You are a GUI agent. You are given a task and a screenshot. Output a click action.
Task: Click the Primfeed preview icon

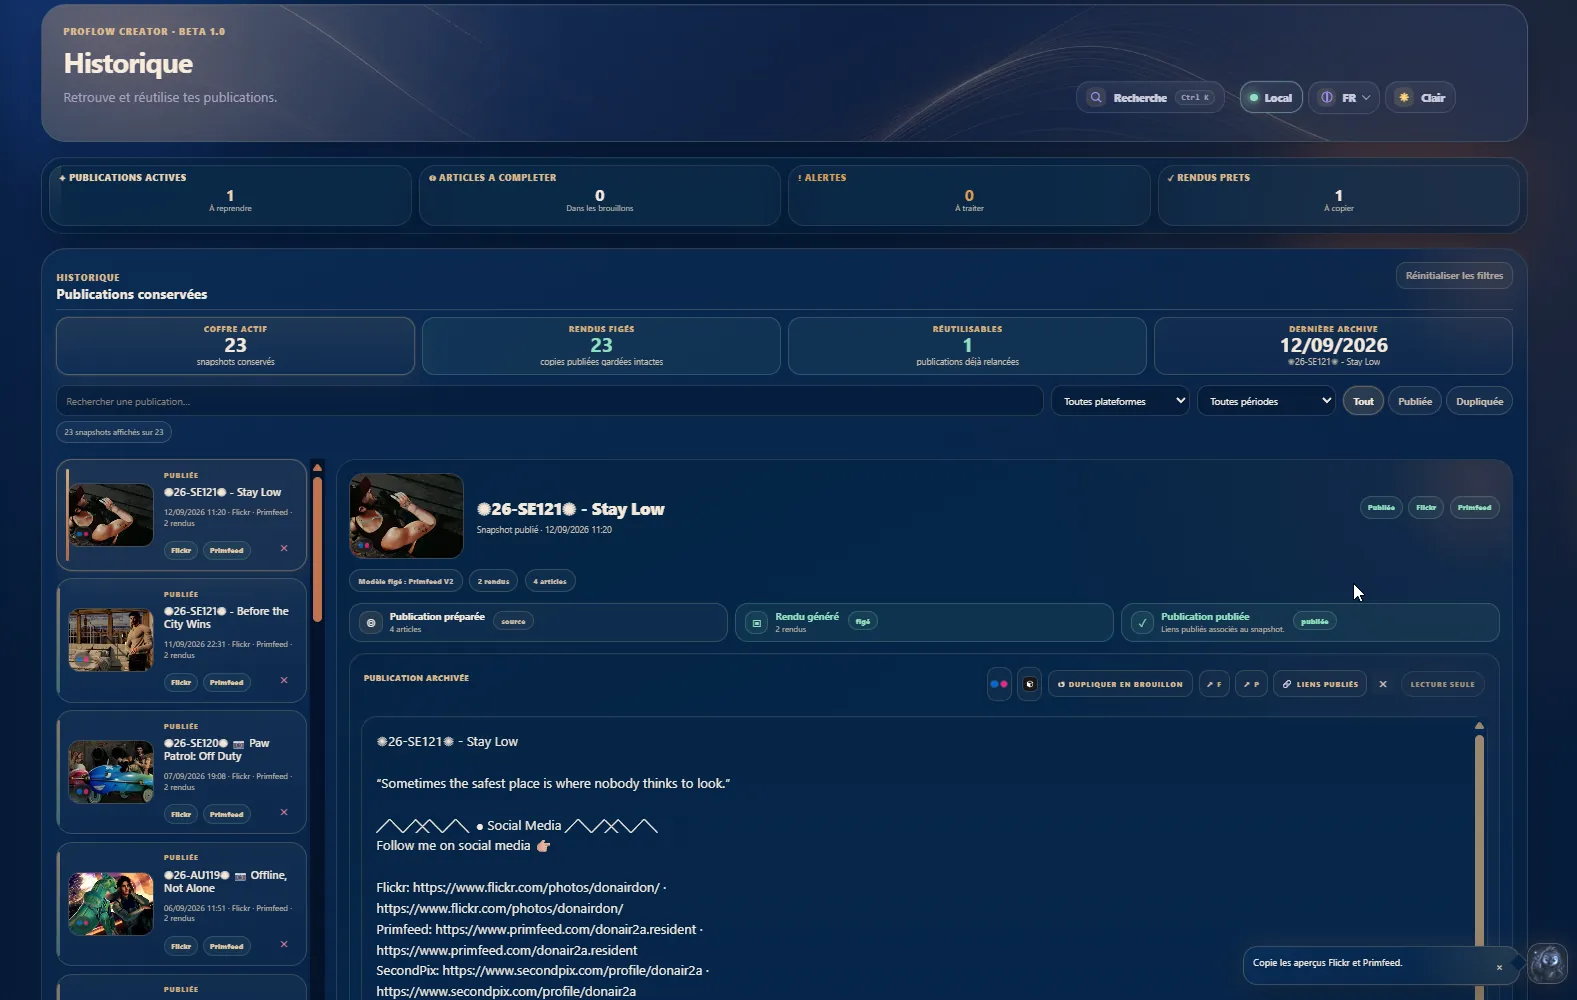coord(1029,684)
